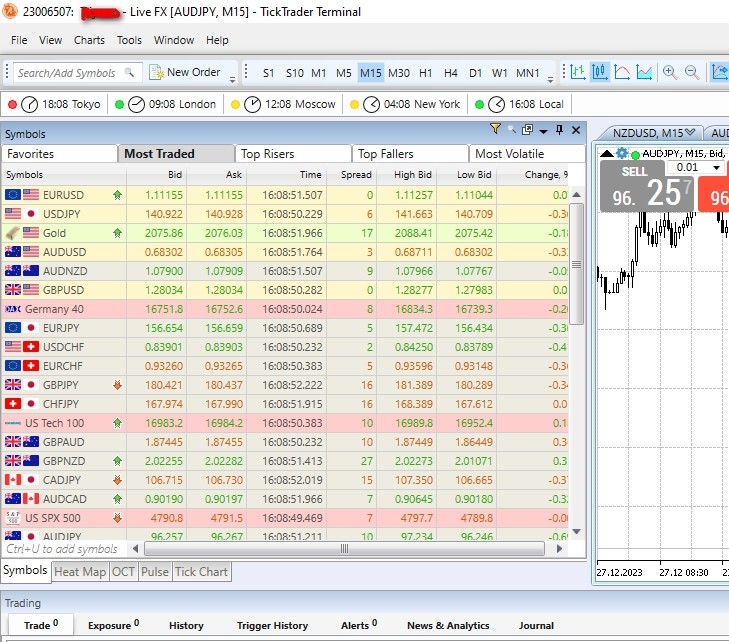Select bar chart type icon
Viewport: 729px width, 642px height.
pyautogui.click(x=577, y=72)
